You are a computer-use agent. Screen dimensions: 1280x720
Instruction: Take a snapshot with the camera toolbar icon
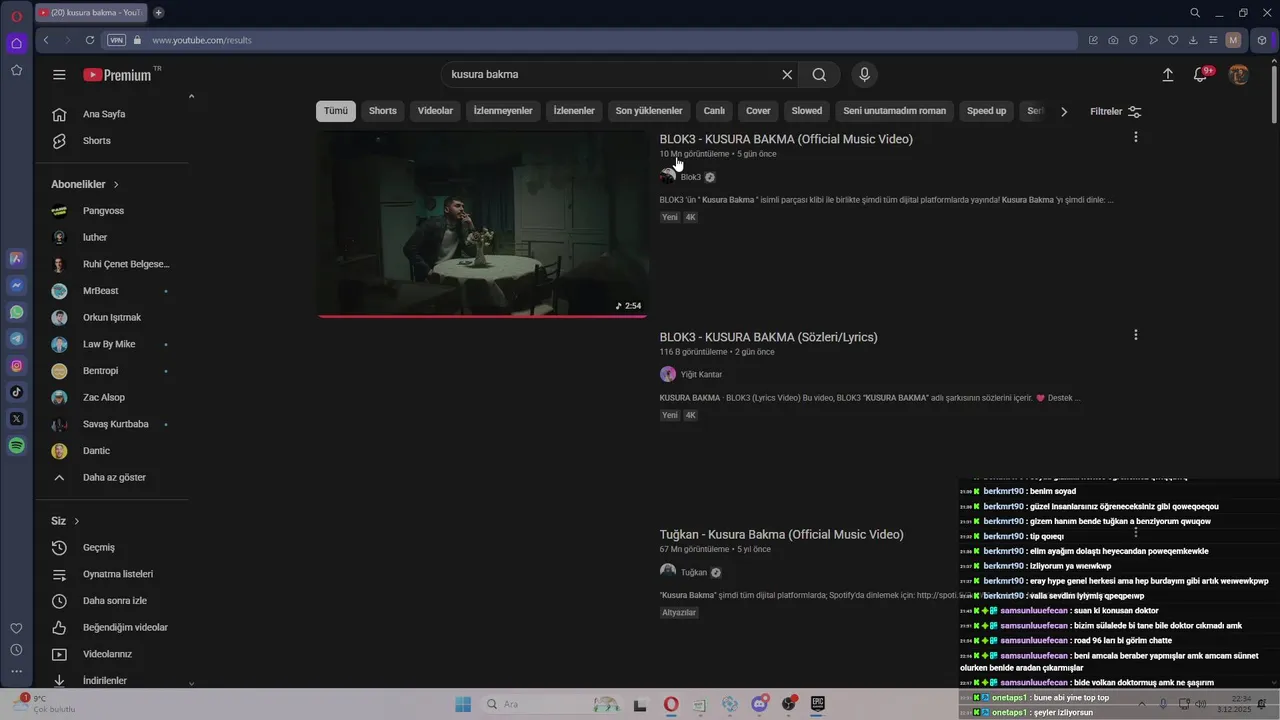(x=1113, y=40)
